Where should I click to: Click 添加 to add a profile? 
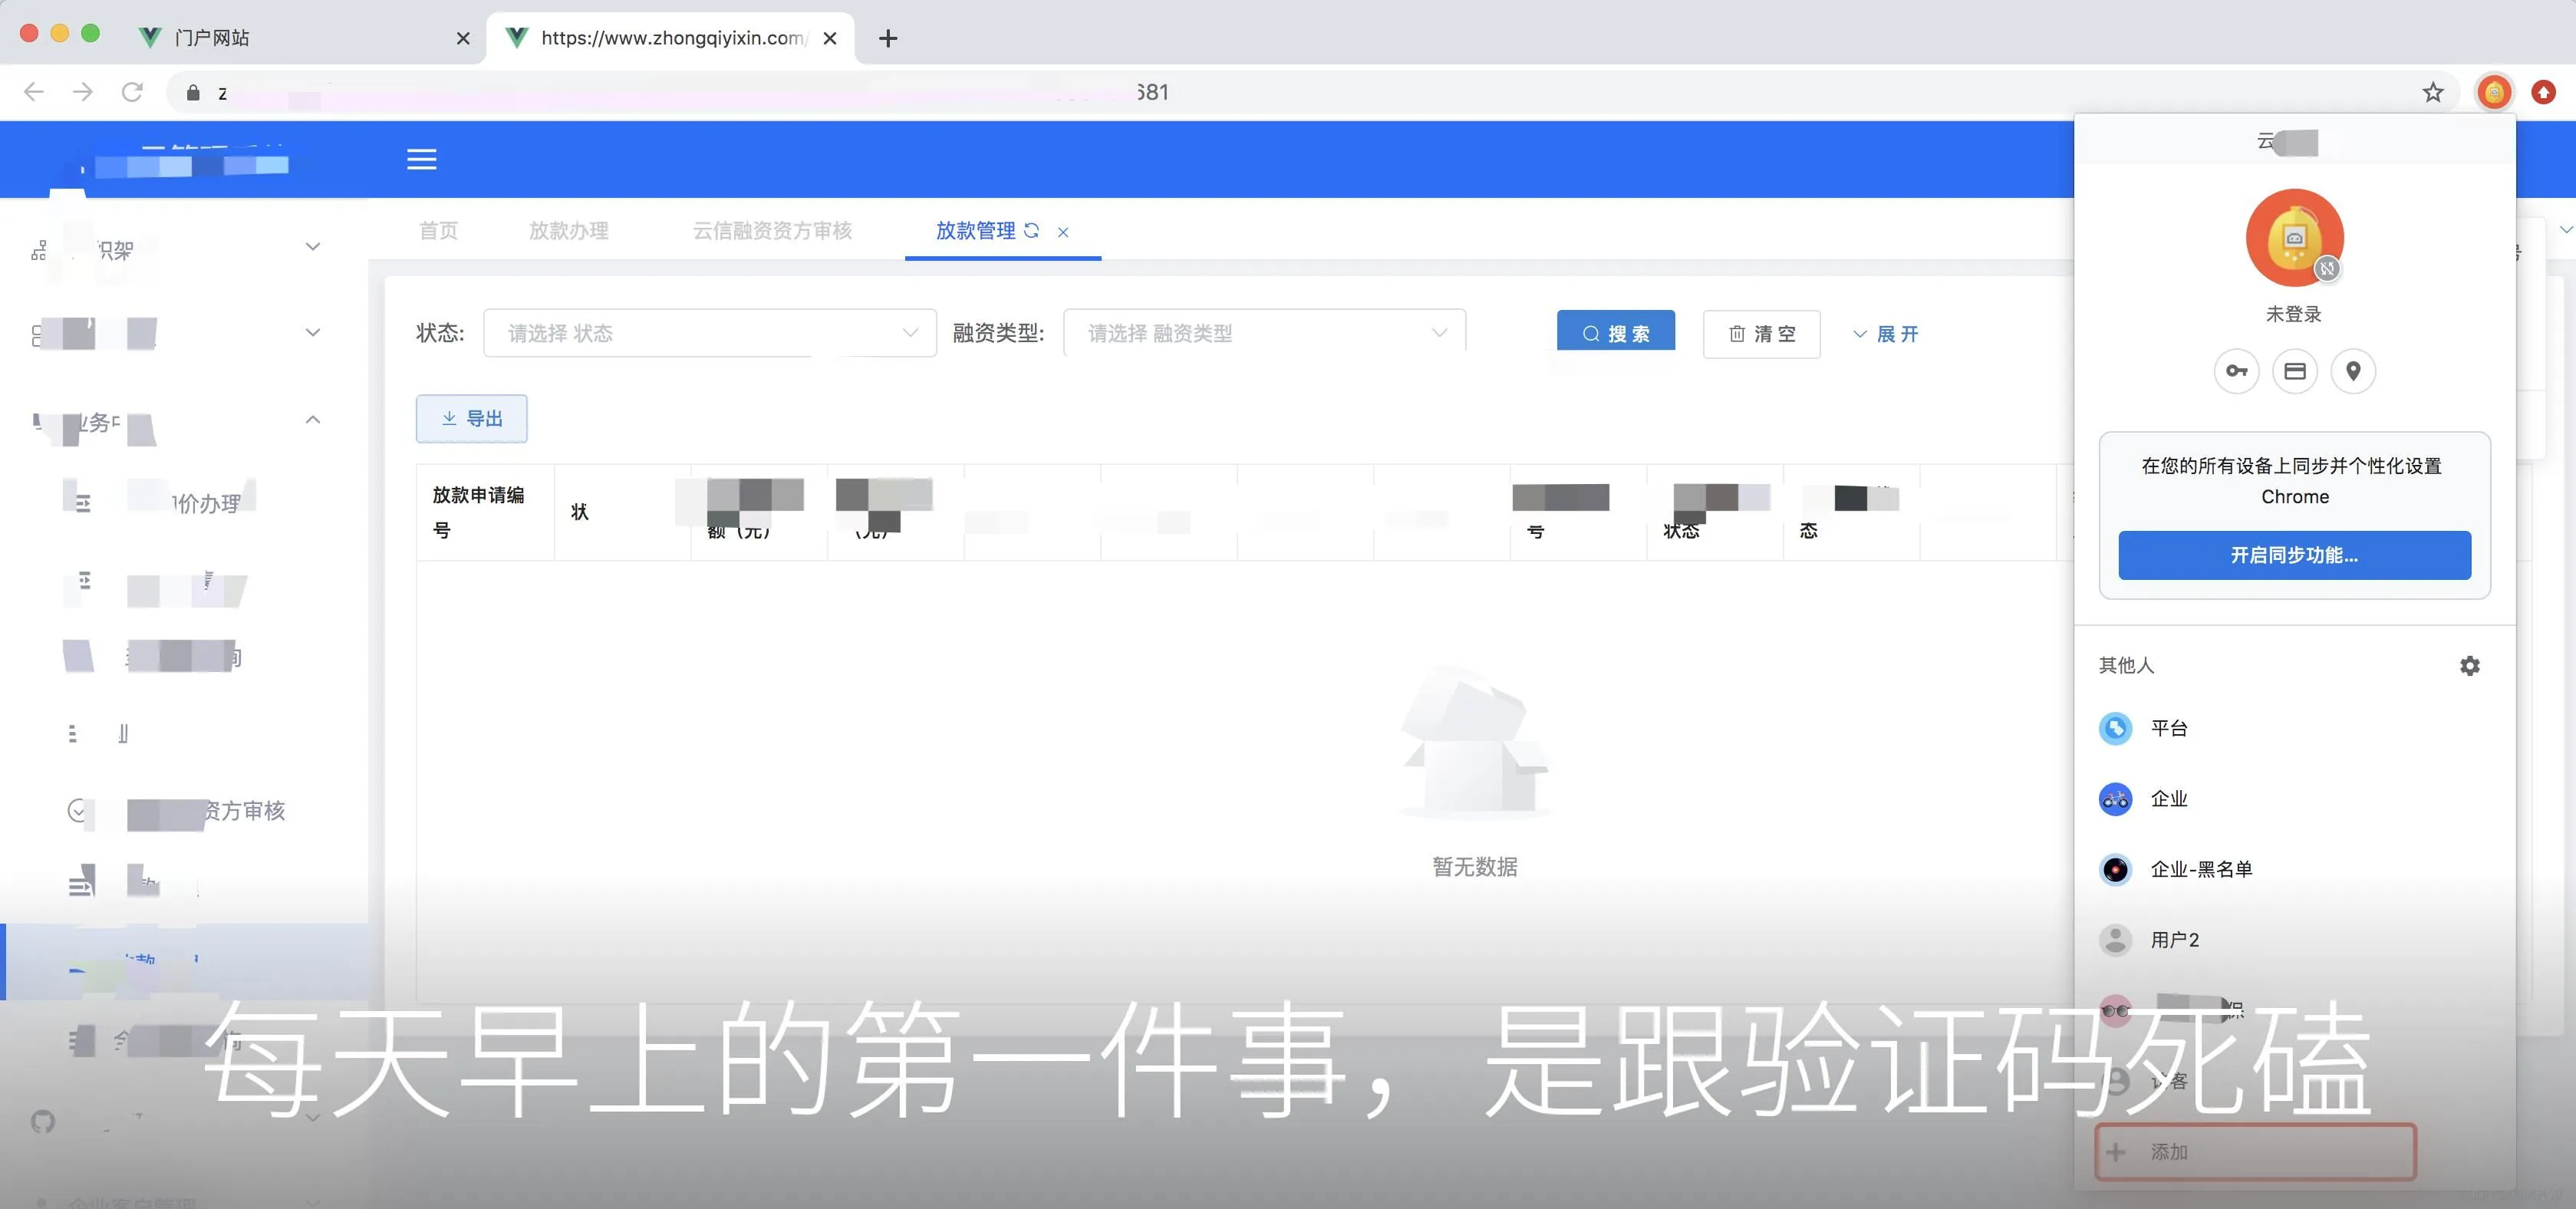(2255, 1152)
